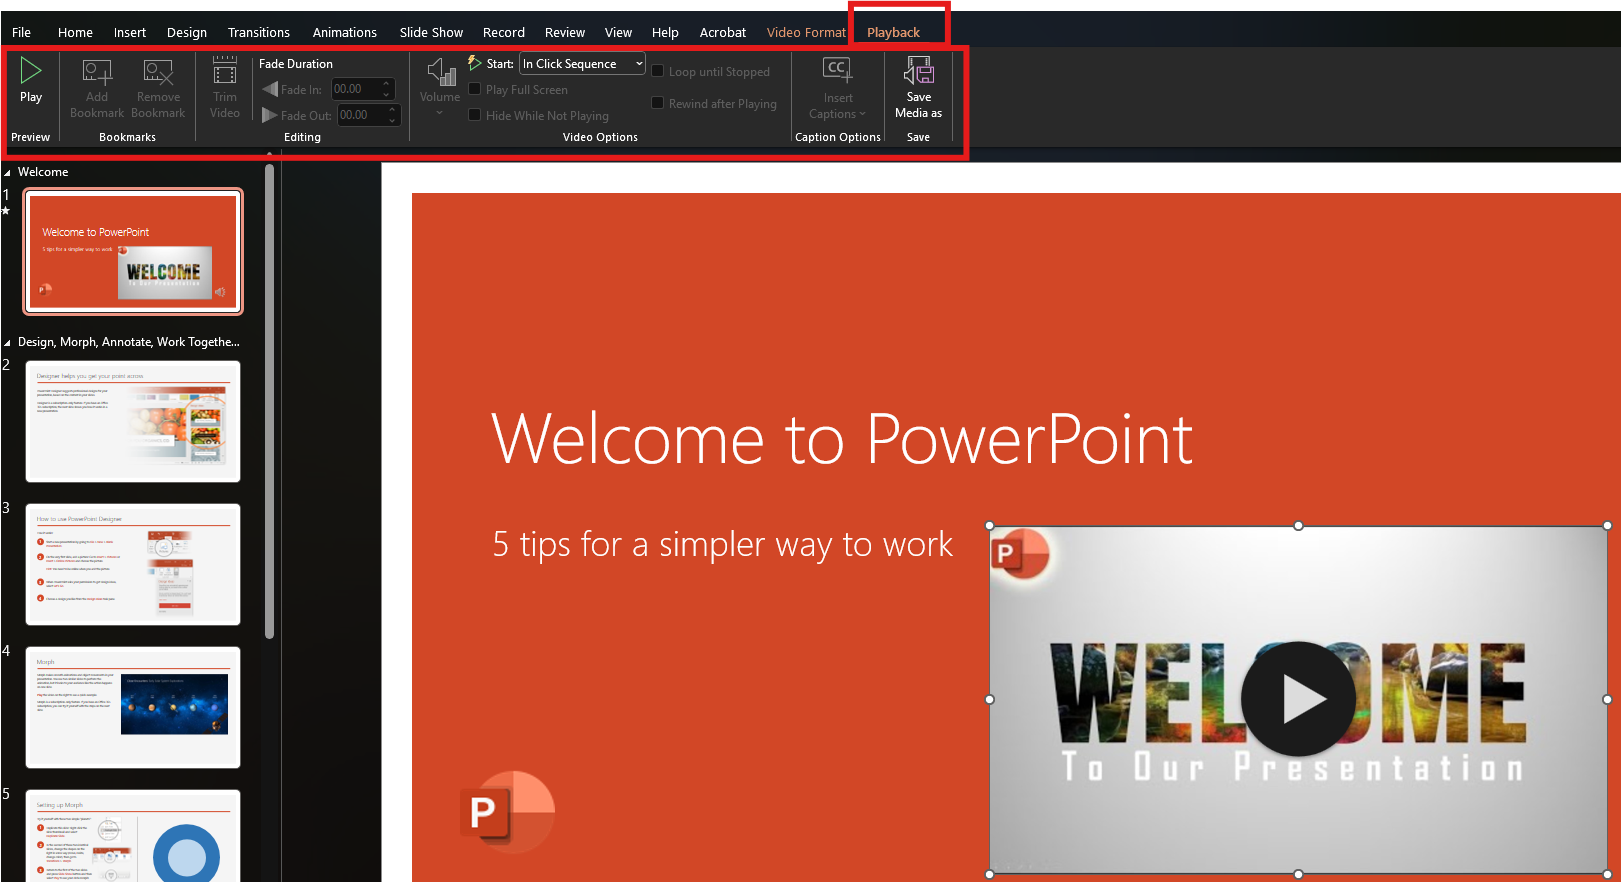Select the slide 2 thumbnail

(133, 422)
